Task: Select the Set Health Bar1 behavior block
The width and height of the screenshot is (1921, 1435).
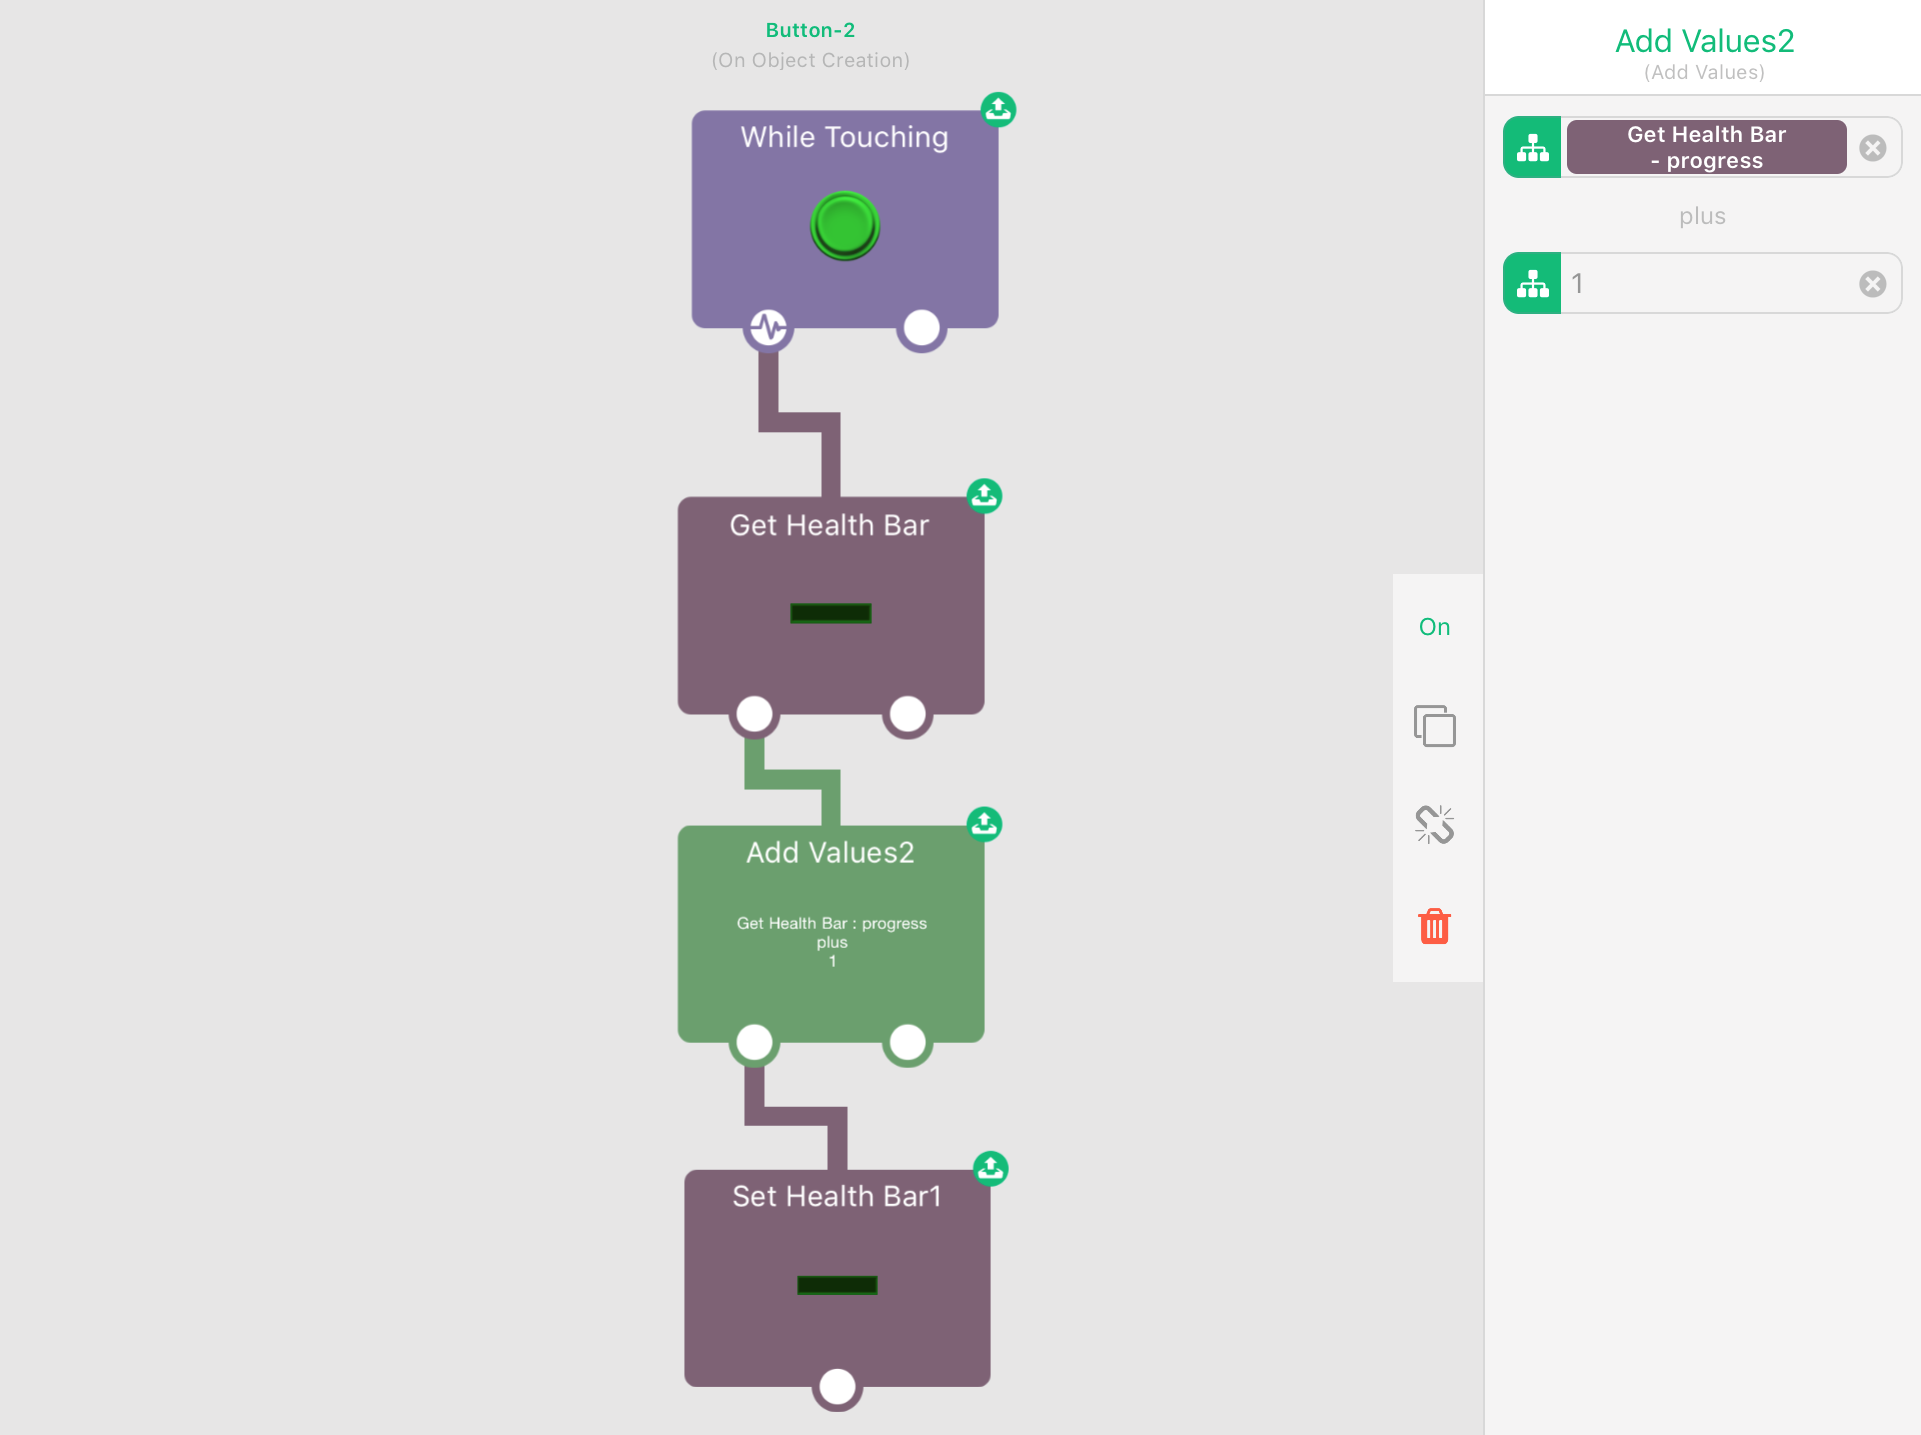Action: 837,1278
